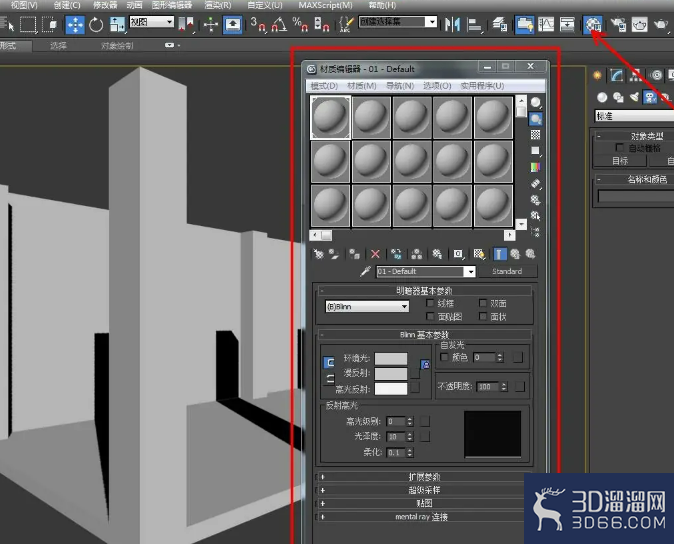Click the 高光反射 color swatch

(391, 389)
